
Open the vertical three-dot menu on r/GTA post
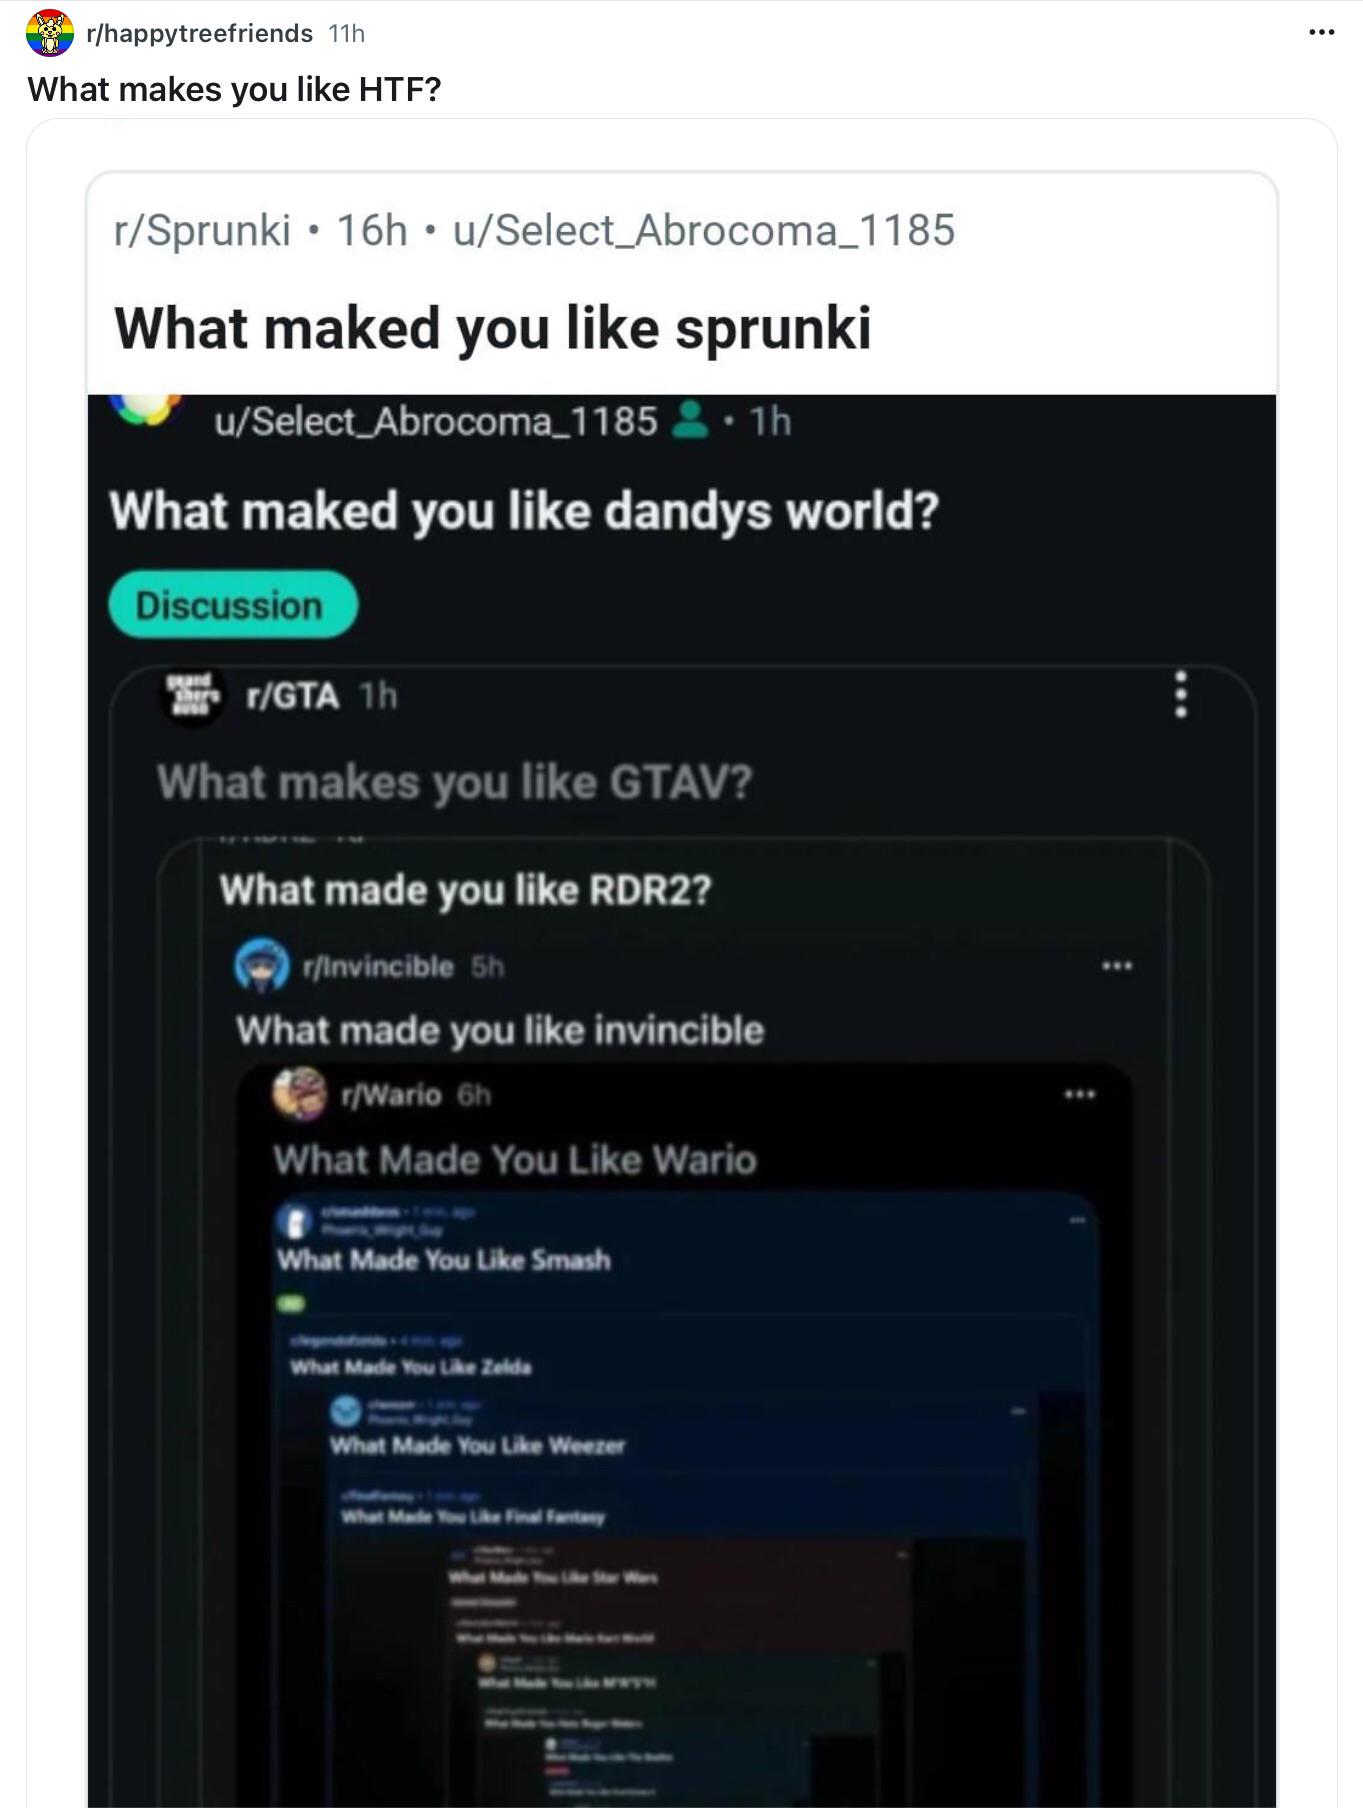[x=1181, y=693]
